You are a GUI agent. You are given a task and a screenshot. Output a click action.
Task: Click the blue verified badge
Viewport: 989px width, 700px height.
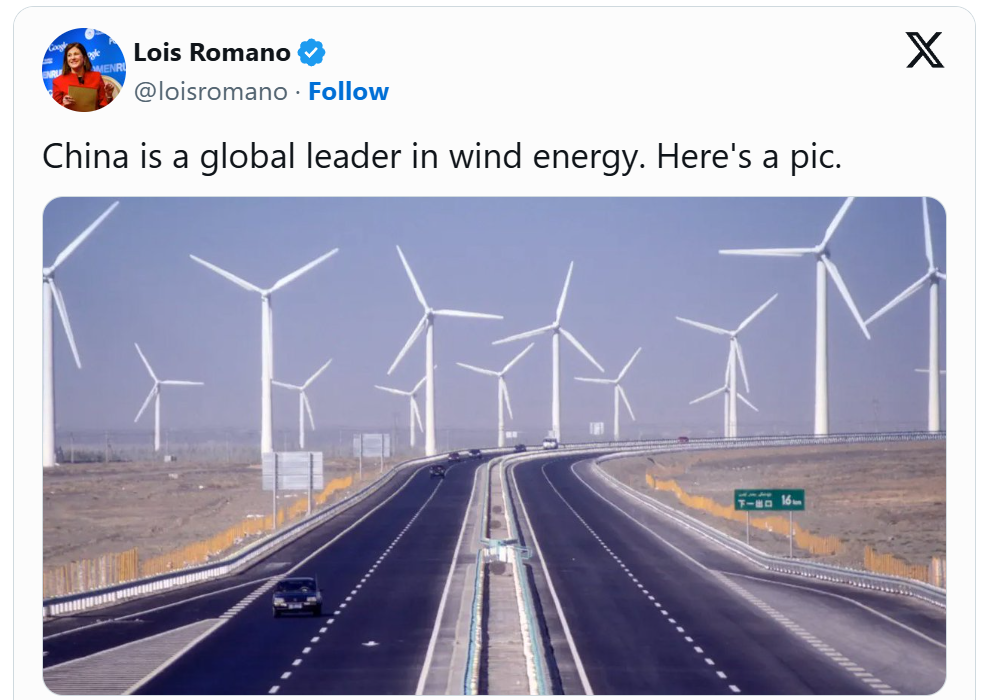coord(312,52)
